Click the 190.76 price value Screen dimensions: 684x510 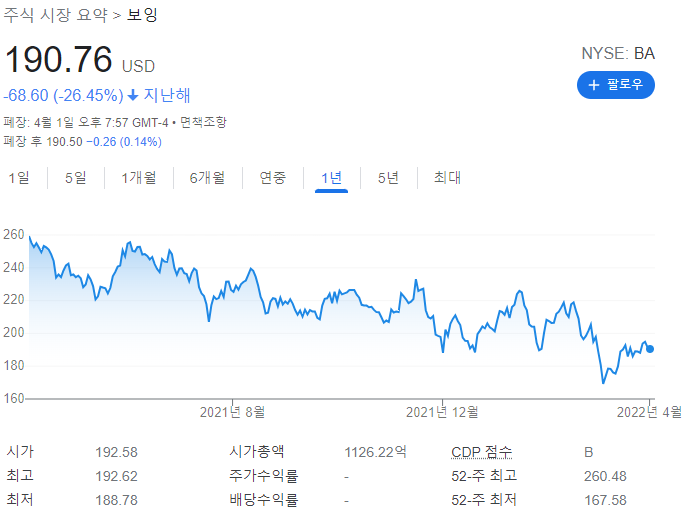(58, 59)
